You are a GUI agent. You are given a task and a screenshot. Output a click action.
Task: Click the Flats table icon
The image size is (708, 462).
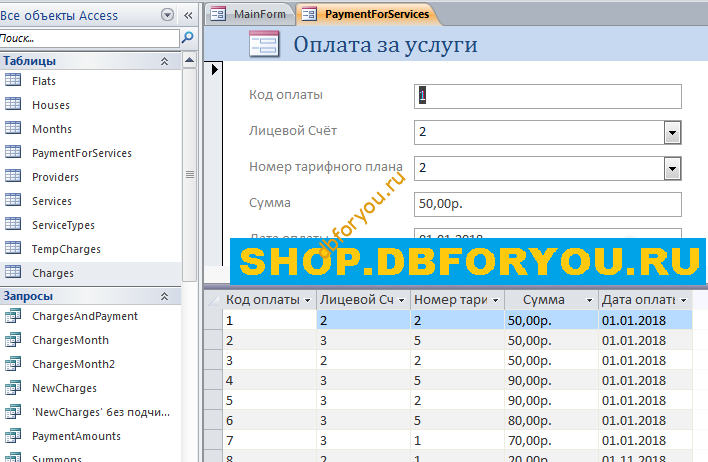click(13, 80)
